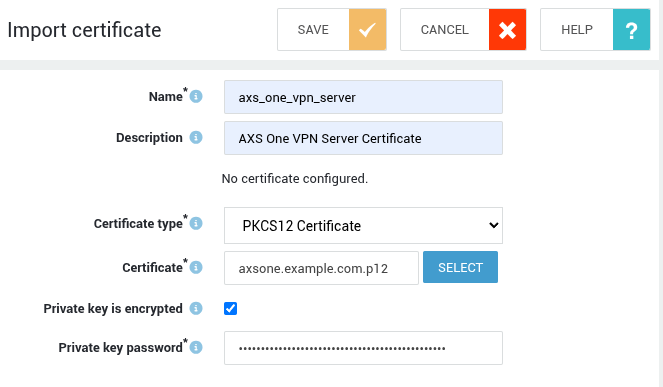Expand the Certificate type dropdown
The height and width of the screenshot is (387, 663).
point(363,225)
